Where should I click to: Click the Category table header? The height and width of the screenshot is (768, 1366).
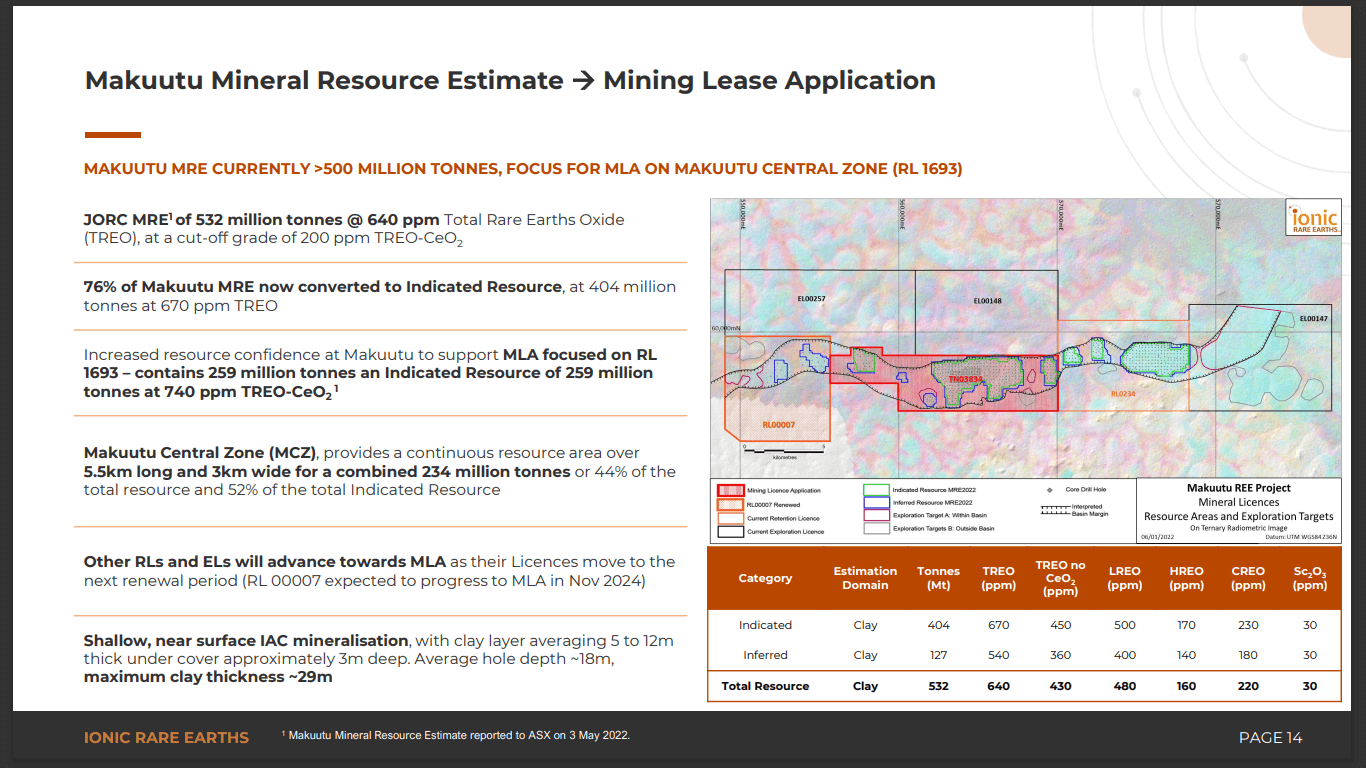(x=765, y=578)
